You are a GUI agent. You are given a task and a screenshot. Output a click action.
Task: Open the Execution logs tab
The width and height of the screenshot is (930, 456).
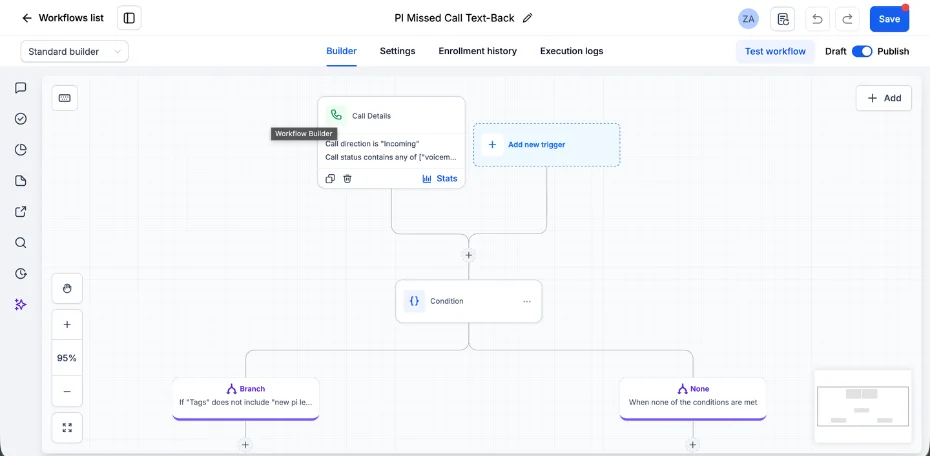(571, 51)
